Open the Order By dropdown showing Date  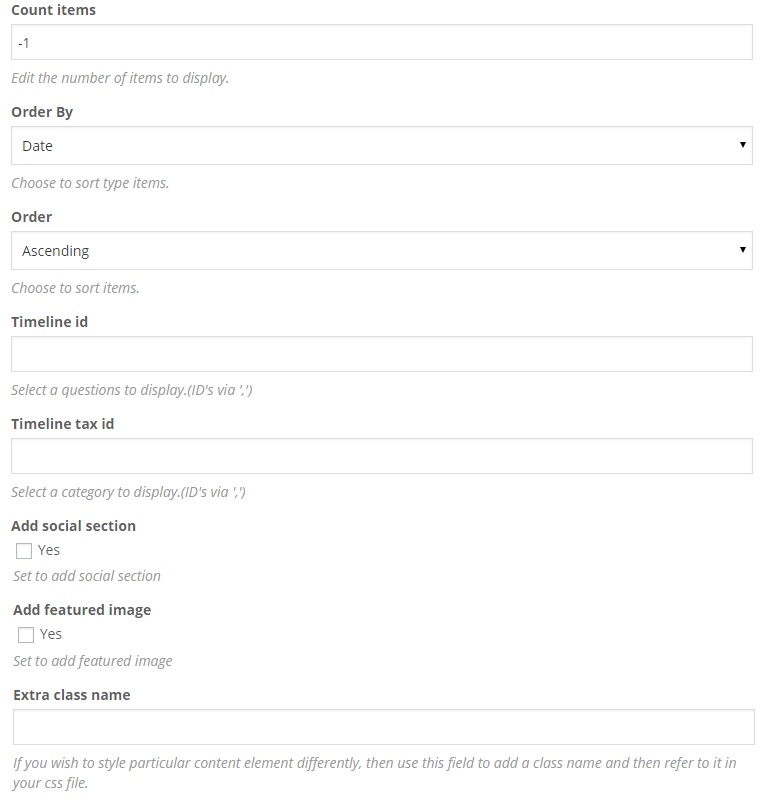381,146
